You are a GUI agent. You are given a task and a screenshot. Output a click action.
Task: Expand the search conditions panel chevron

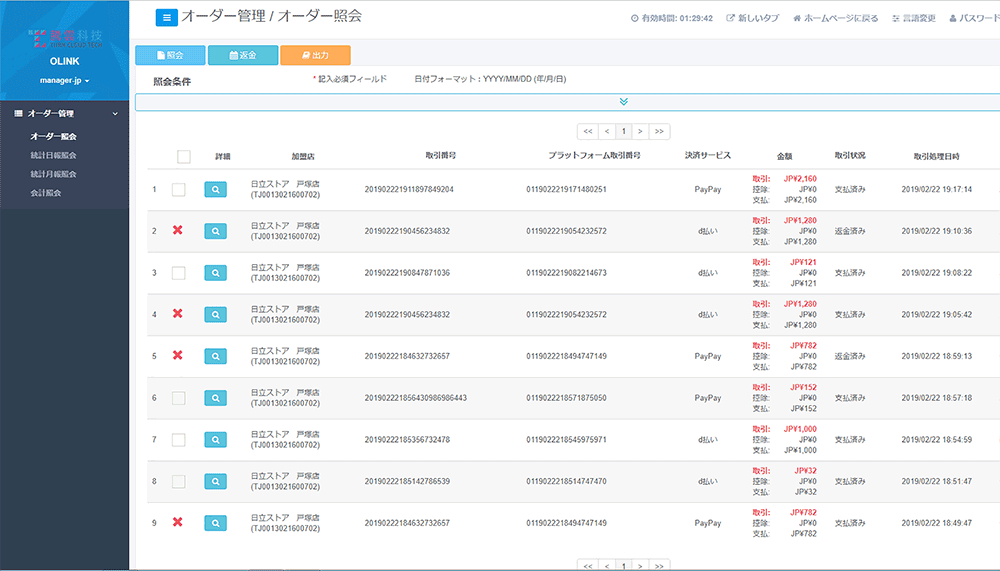click(623, 102)
